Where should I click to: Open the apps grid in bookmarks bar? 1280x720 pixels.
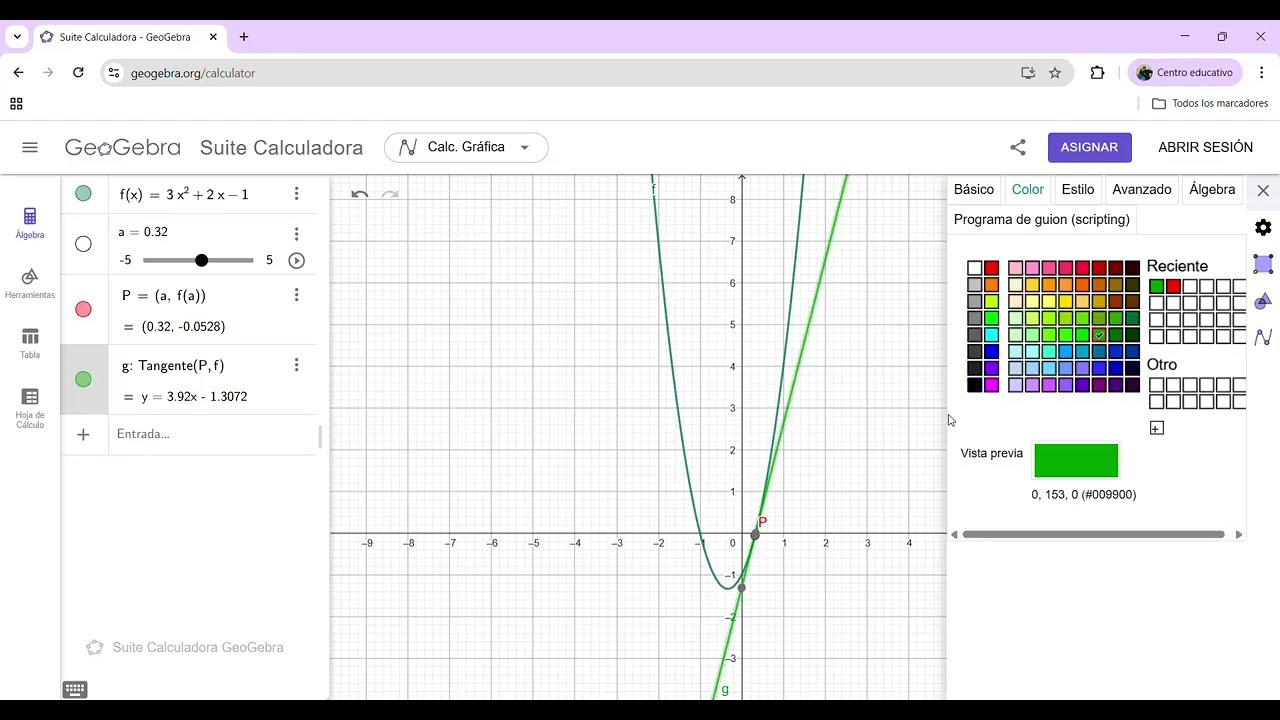(x=16, y=103)
